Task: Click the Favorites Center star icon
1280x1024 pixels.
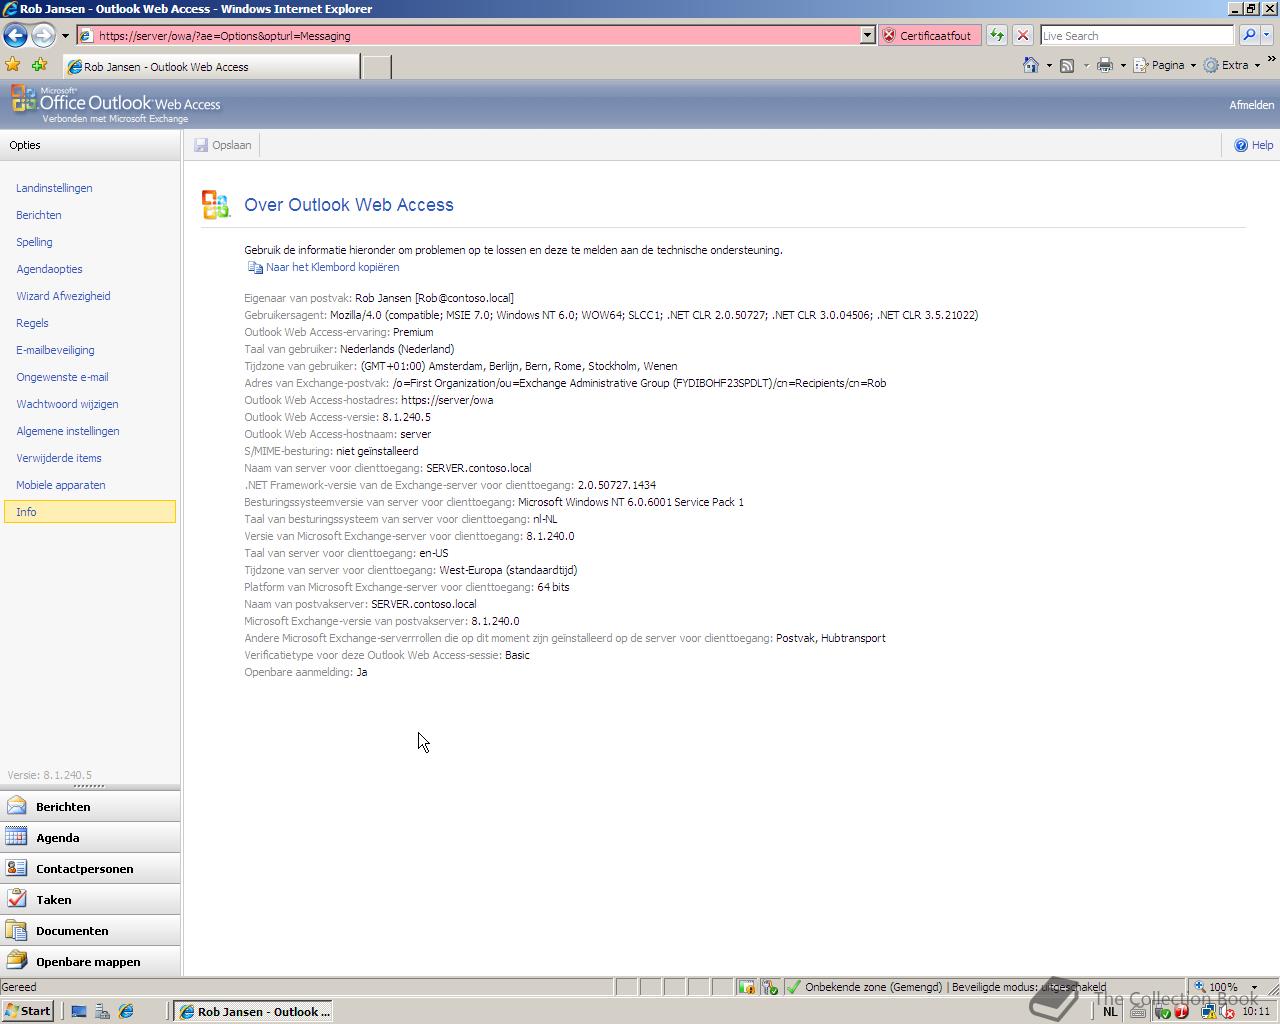Action: 13,65
